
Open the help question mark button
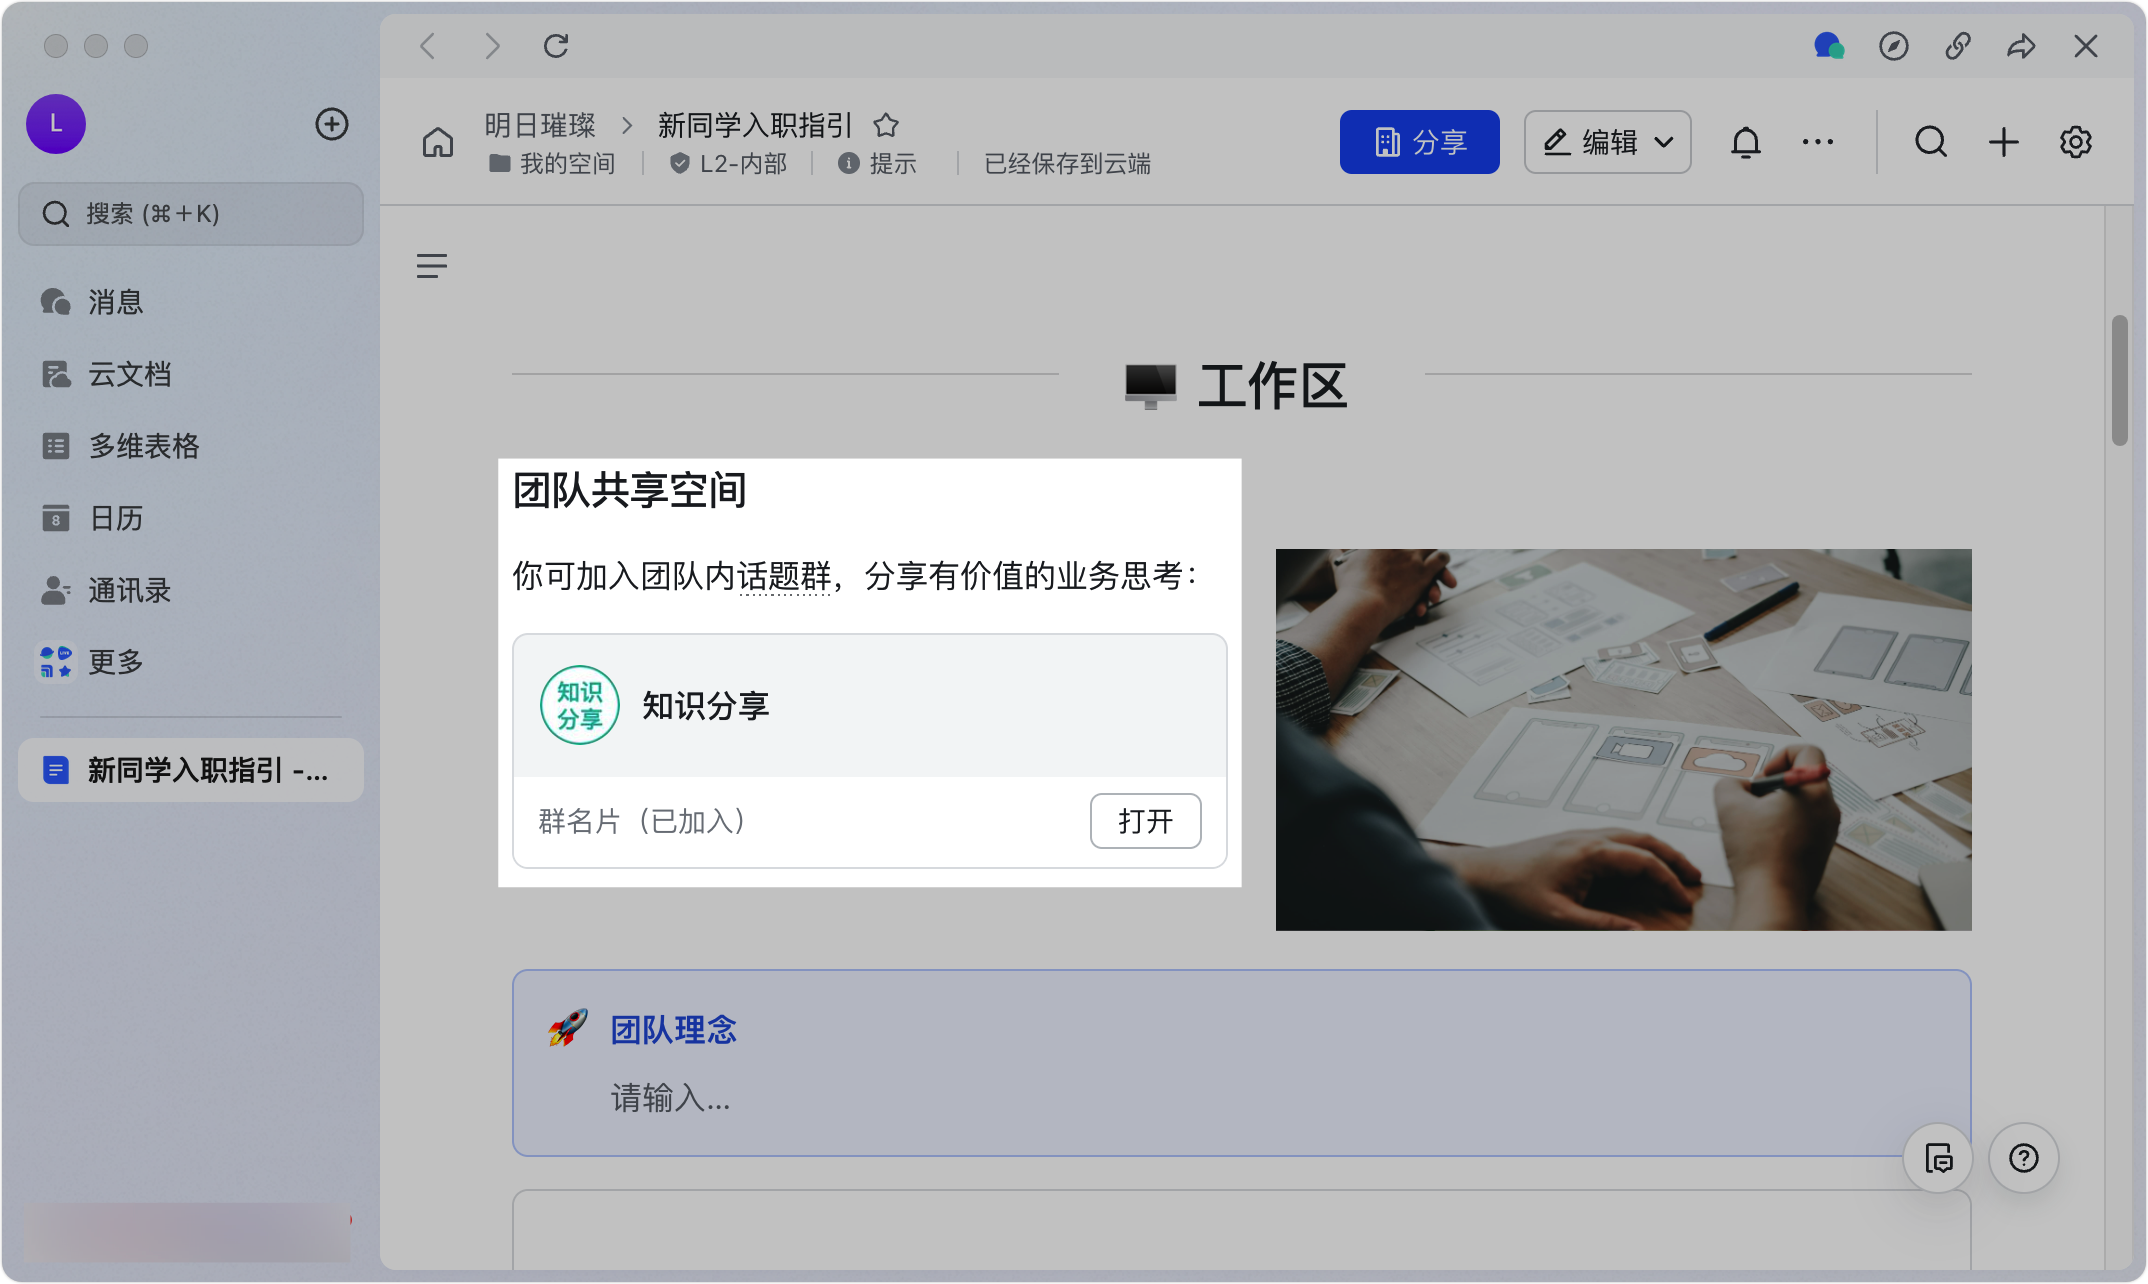[2024, 1158]
